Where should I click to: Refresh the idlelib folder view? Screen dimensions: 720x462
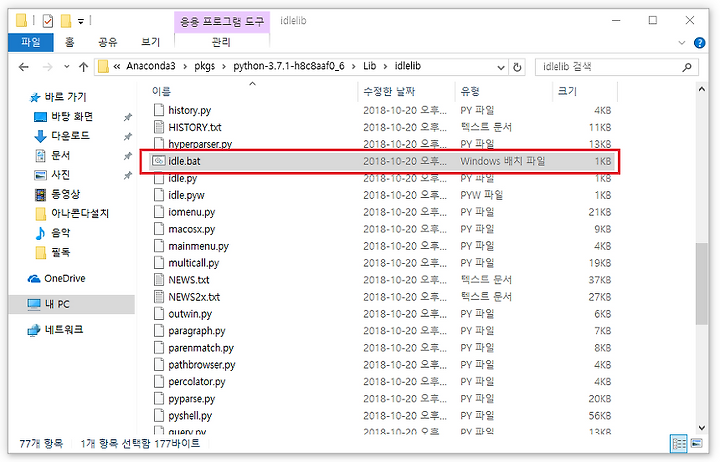click(517, 68)
